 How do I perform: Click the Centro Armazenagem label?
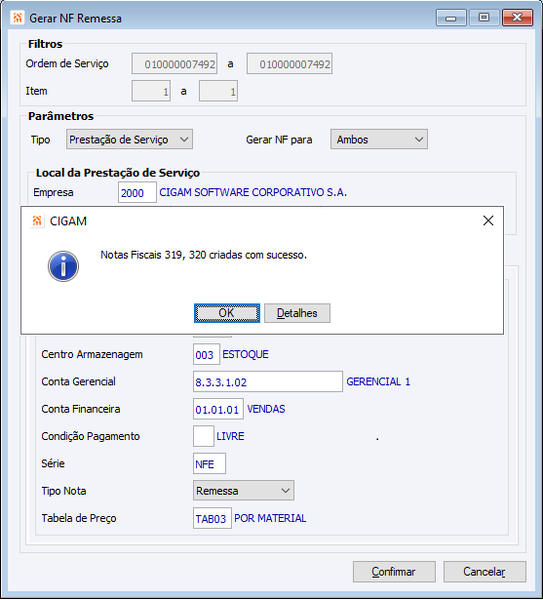coord(92,354)
